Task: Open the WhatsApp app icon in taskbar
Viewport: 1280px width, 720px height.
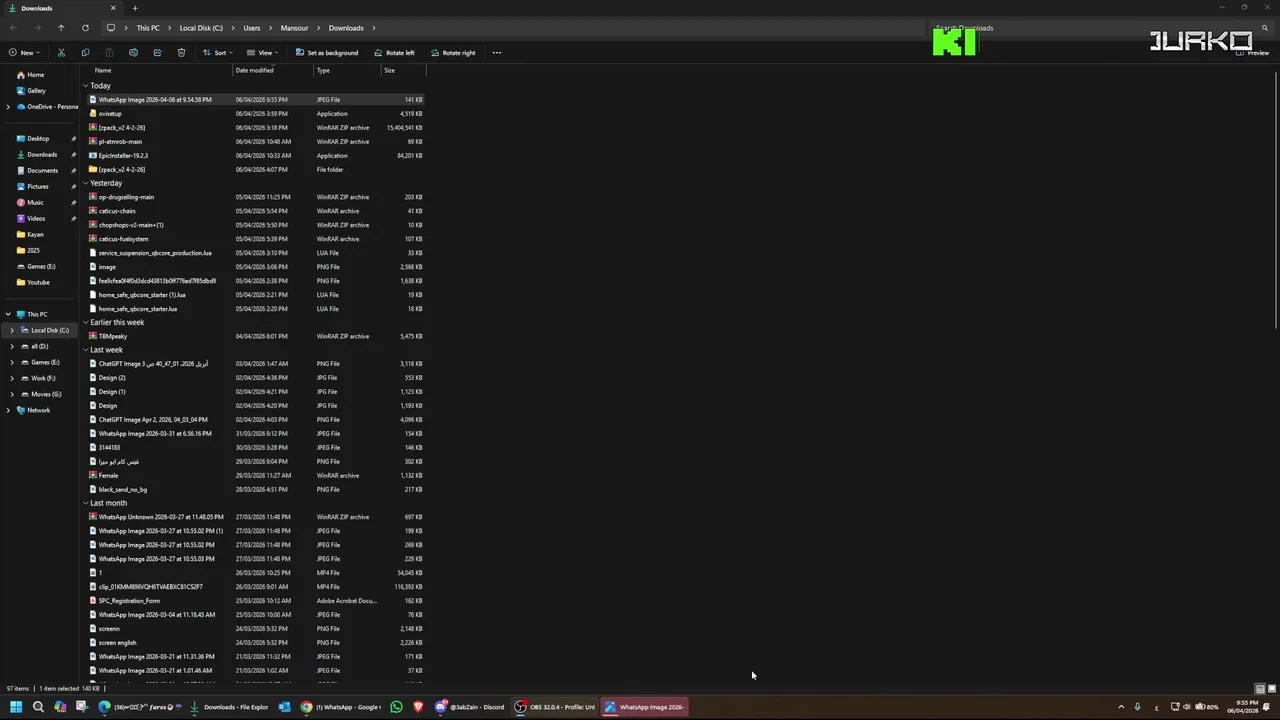Action: [x=396, y=707]
